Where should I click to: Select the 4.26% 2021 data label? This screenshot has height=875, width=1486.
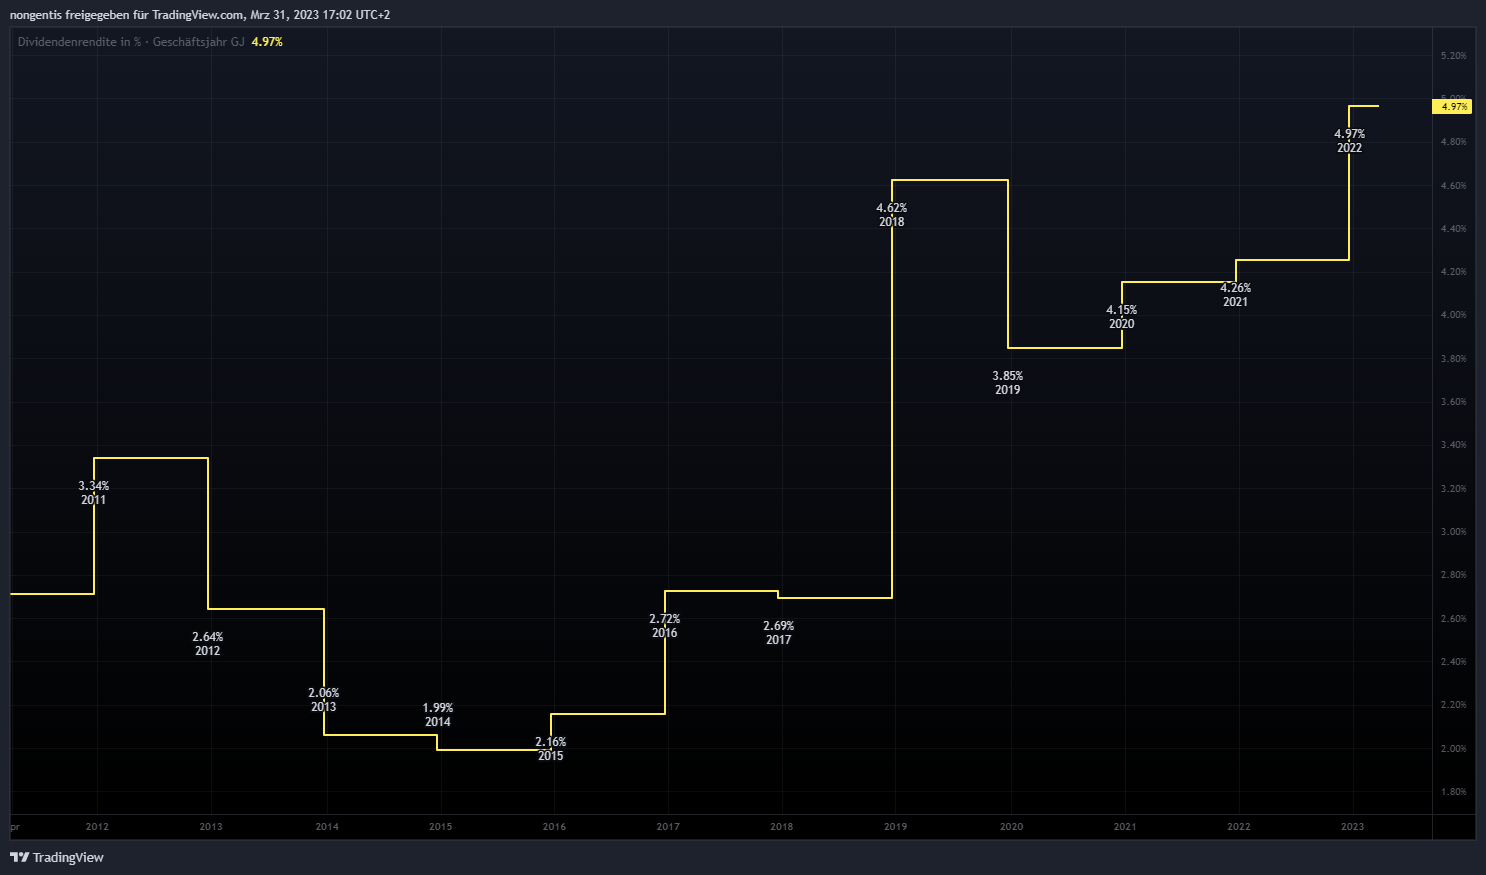[x=1235, y=295]
